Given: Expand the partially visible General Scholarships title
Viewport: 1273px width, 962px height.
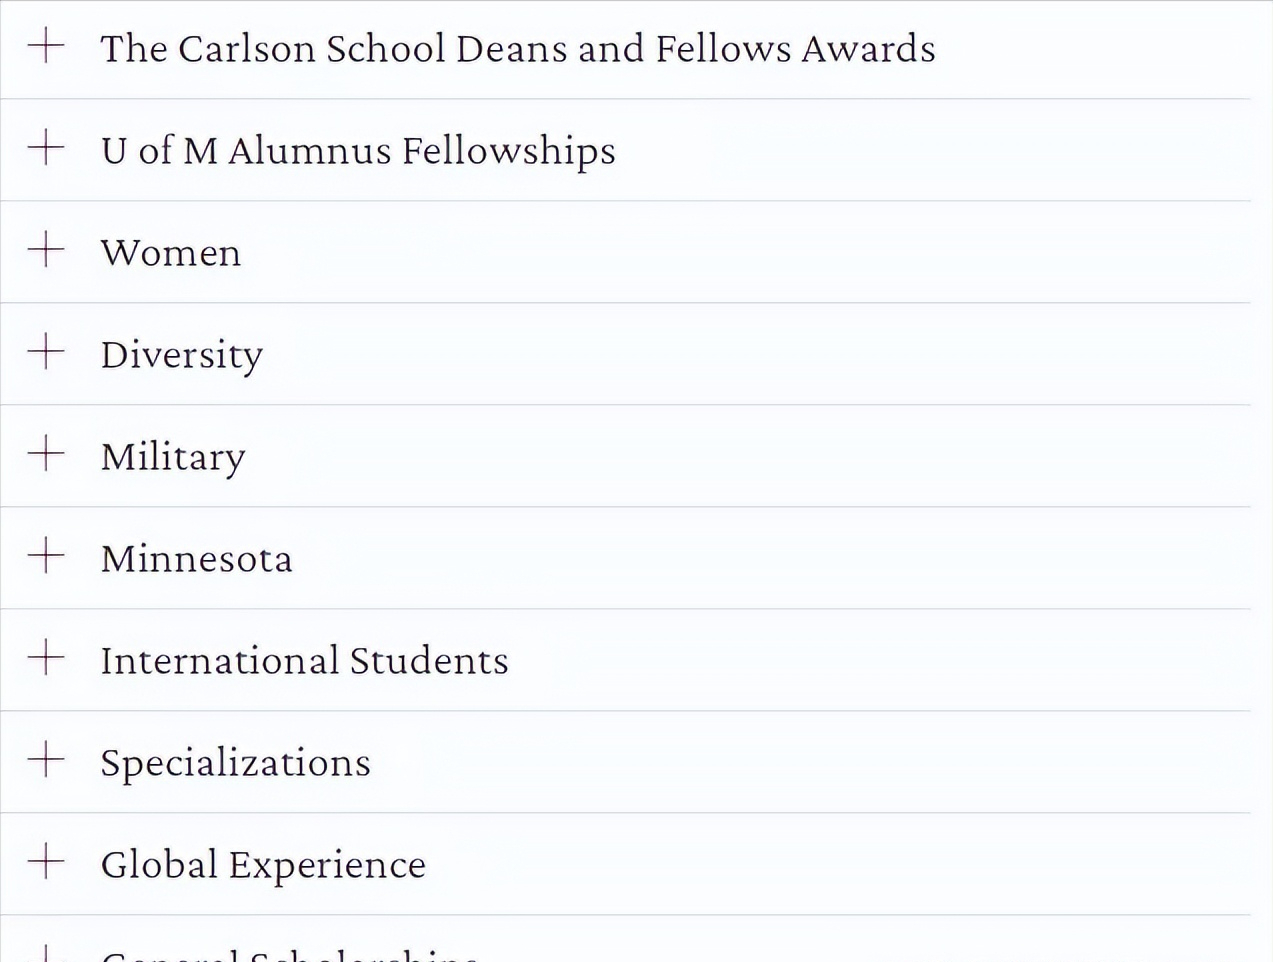Looking at the screenshot, I should (x=290, y=955).
